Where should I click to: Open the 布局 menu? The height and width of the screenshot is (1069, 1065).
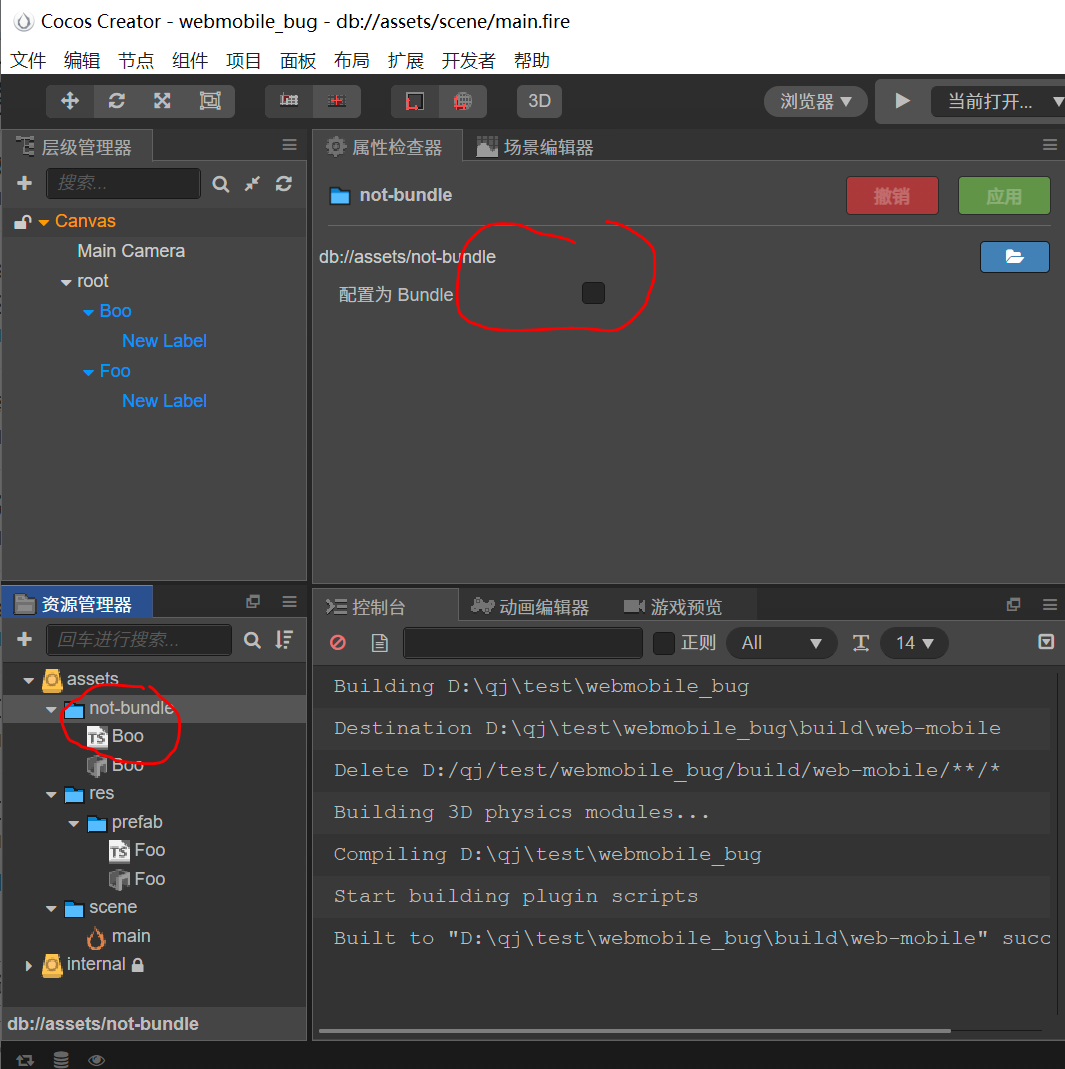[352, 61]
